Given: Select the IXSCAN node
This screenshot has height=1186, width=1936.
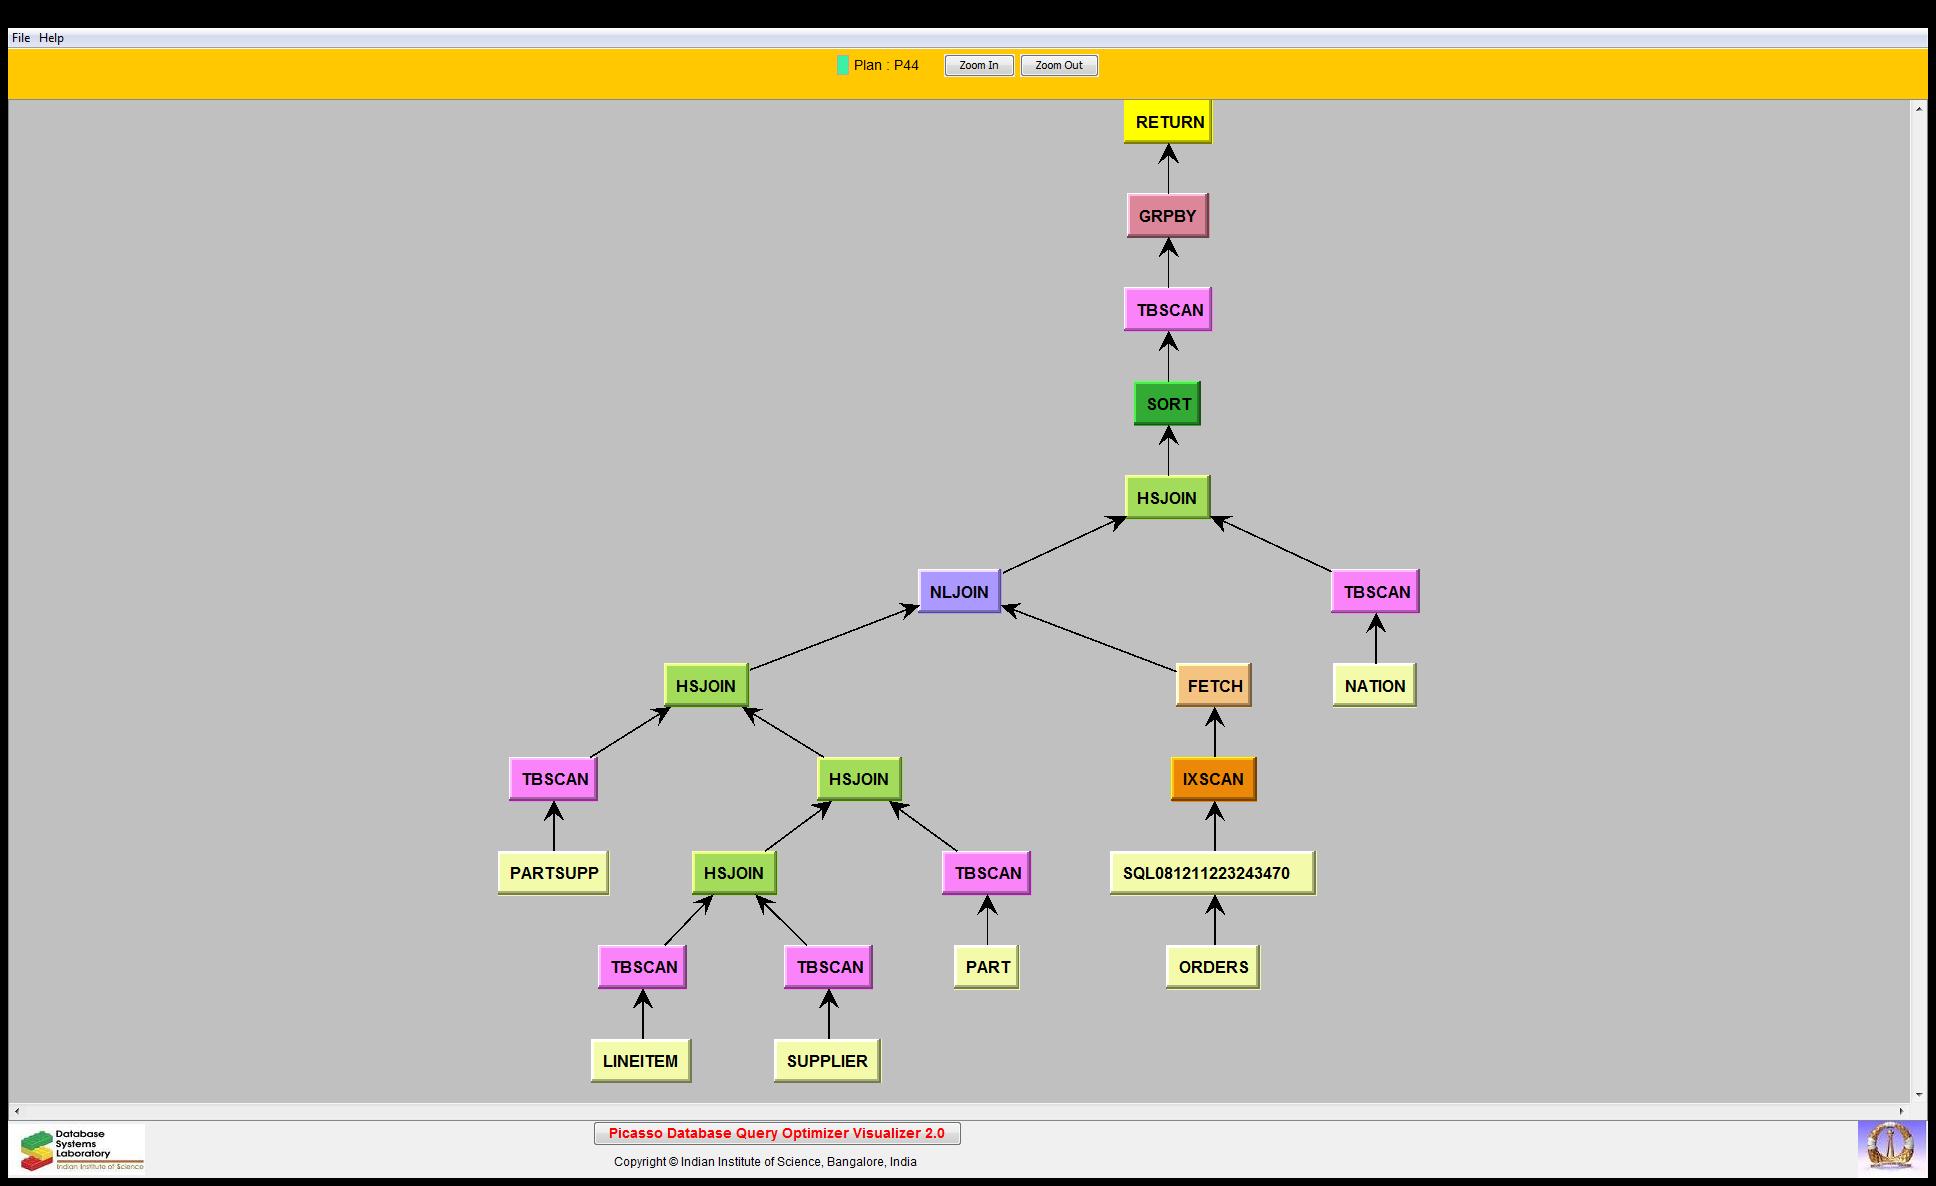Looking at the screenshot, I should coord(1213,779).
